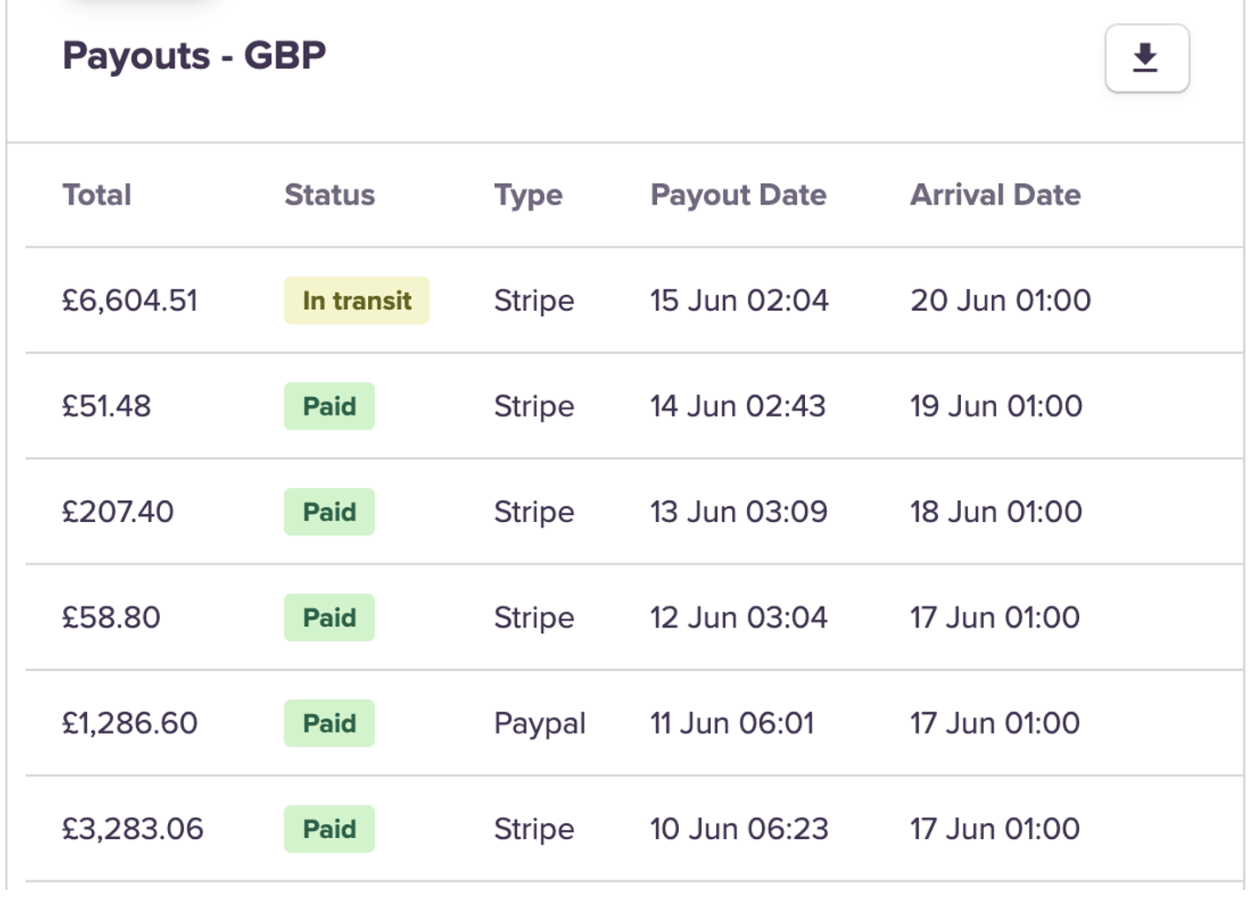
Task: Click the Paid badge for £207.40
Action: point(329,512)
